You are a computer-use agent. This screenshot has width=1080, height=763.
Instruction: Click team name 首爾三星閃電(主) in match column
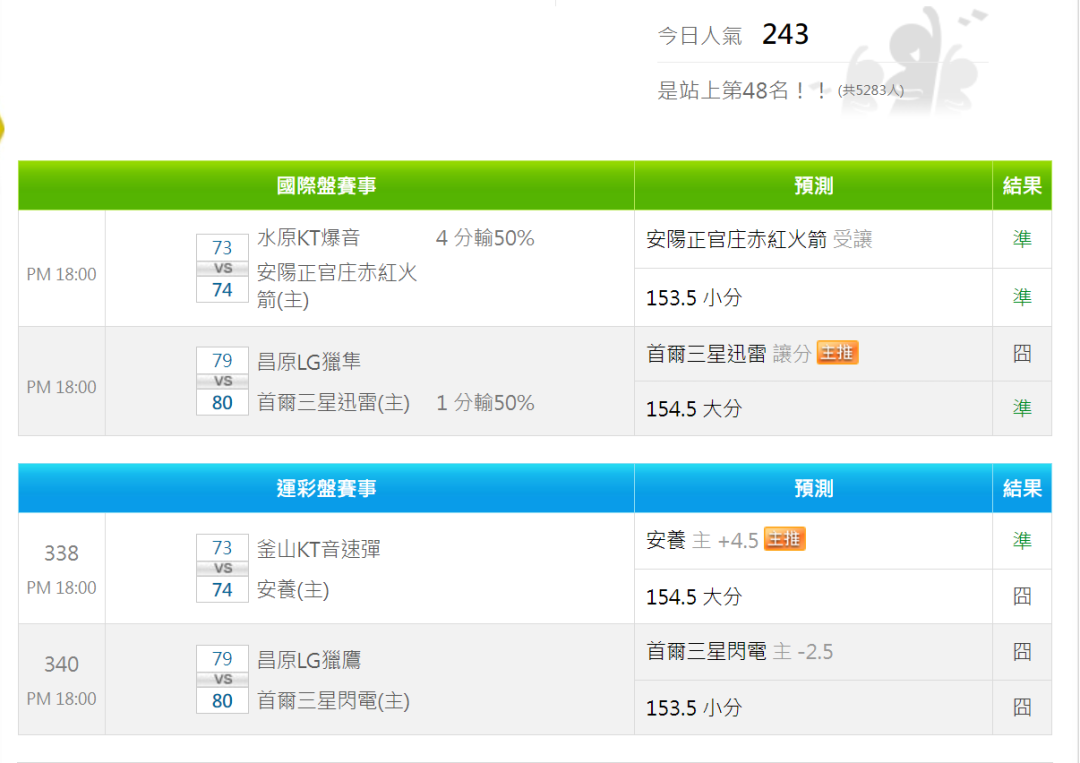pyautogui.click(x=333, y=702)
